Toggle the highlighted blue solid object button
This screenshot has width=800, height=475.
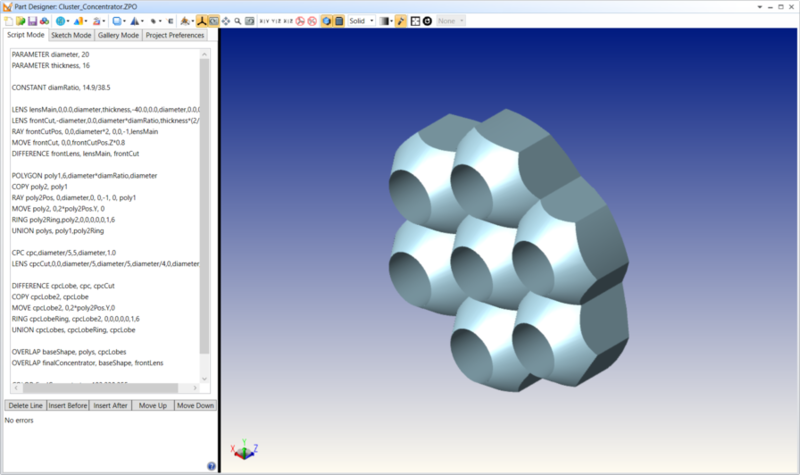pos(326,20)
